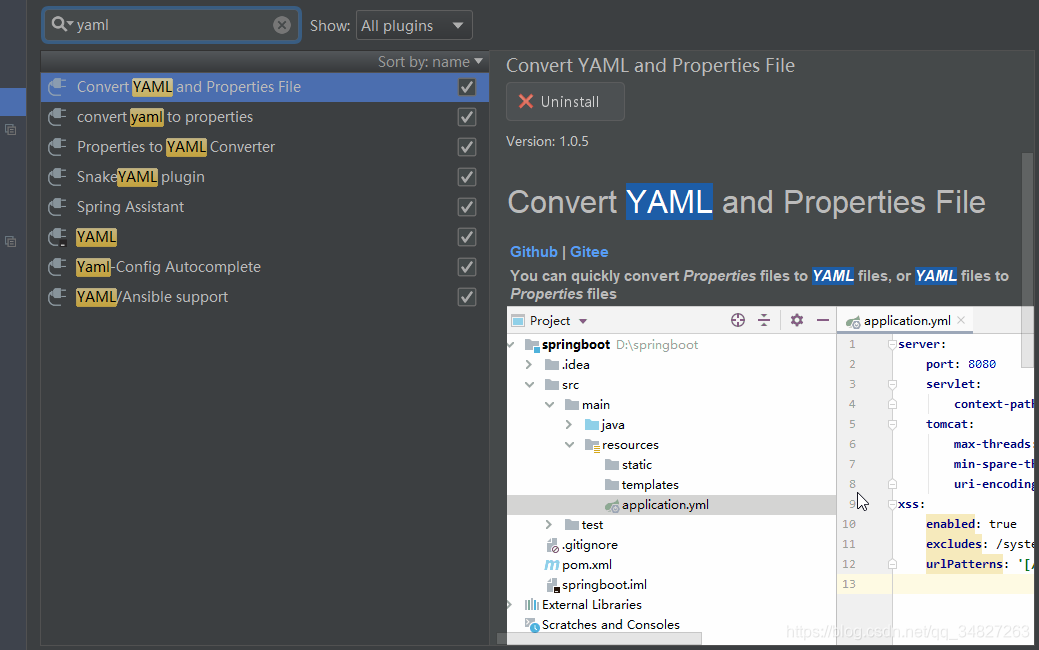Toggle the YAML plugin checkbox
This screenshot has height=650, width=1039.
(467, 237)
